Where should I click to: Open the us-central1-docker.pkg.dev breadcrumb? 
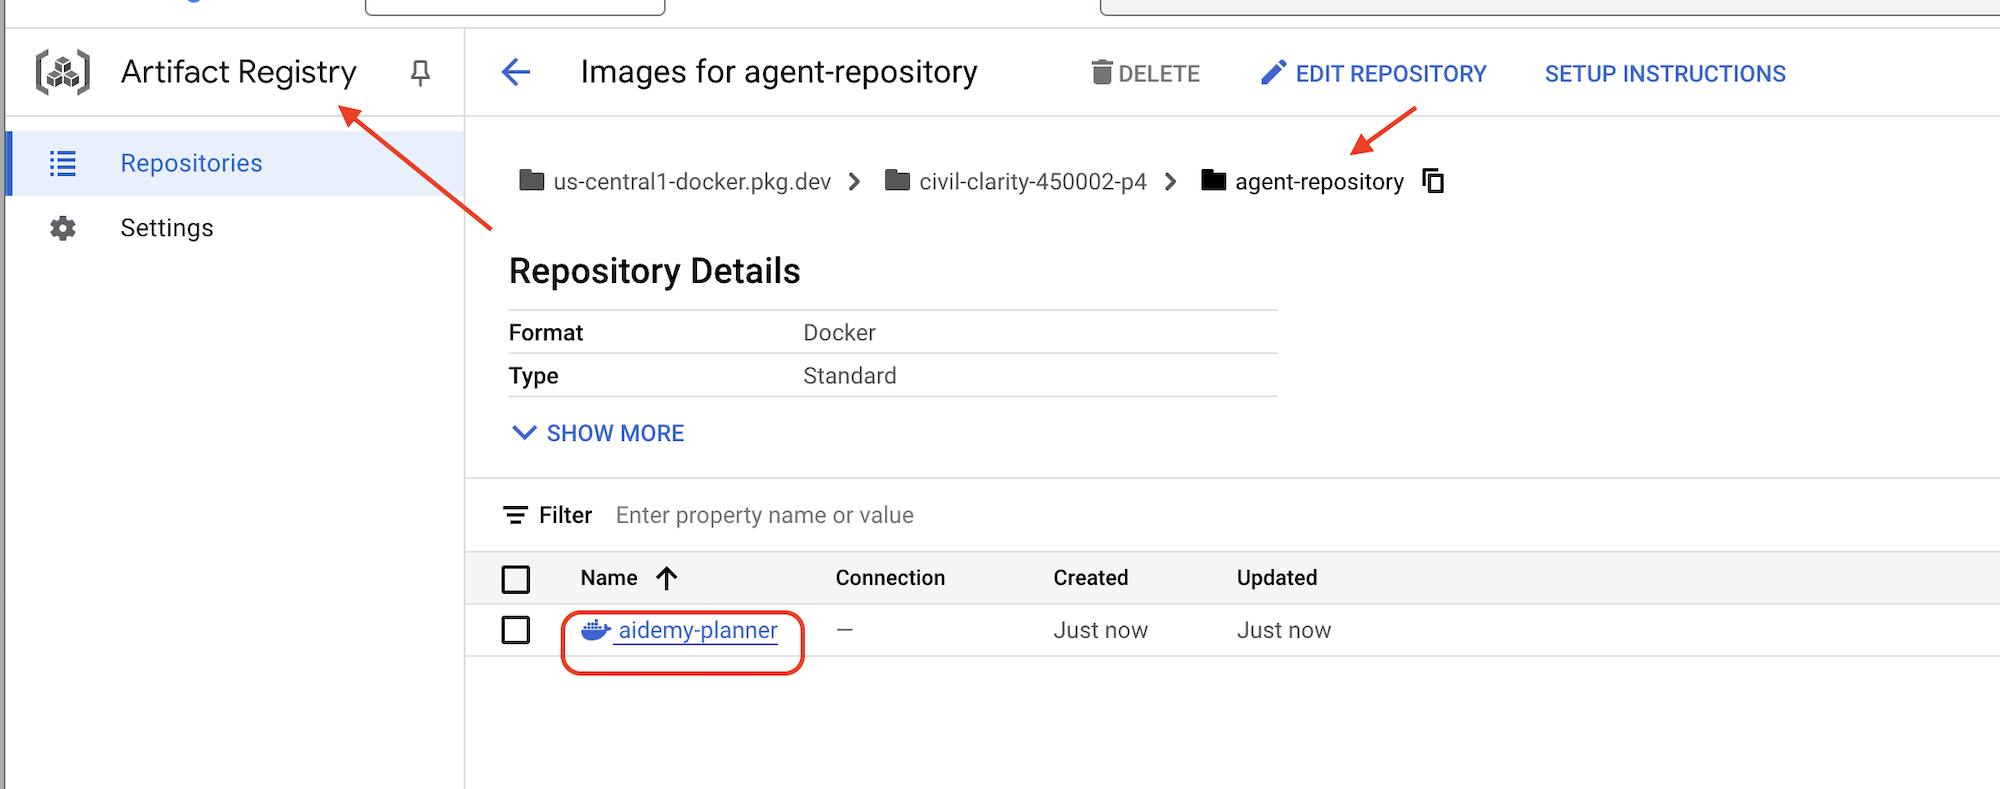[691, 182]
